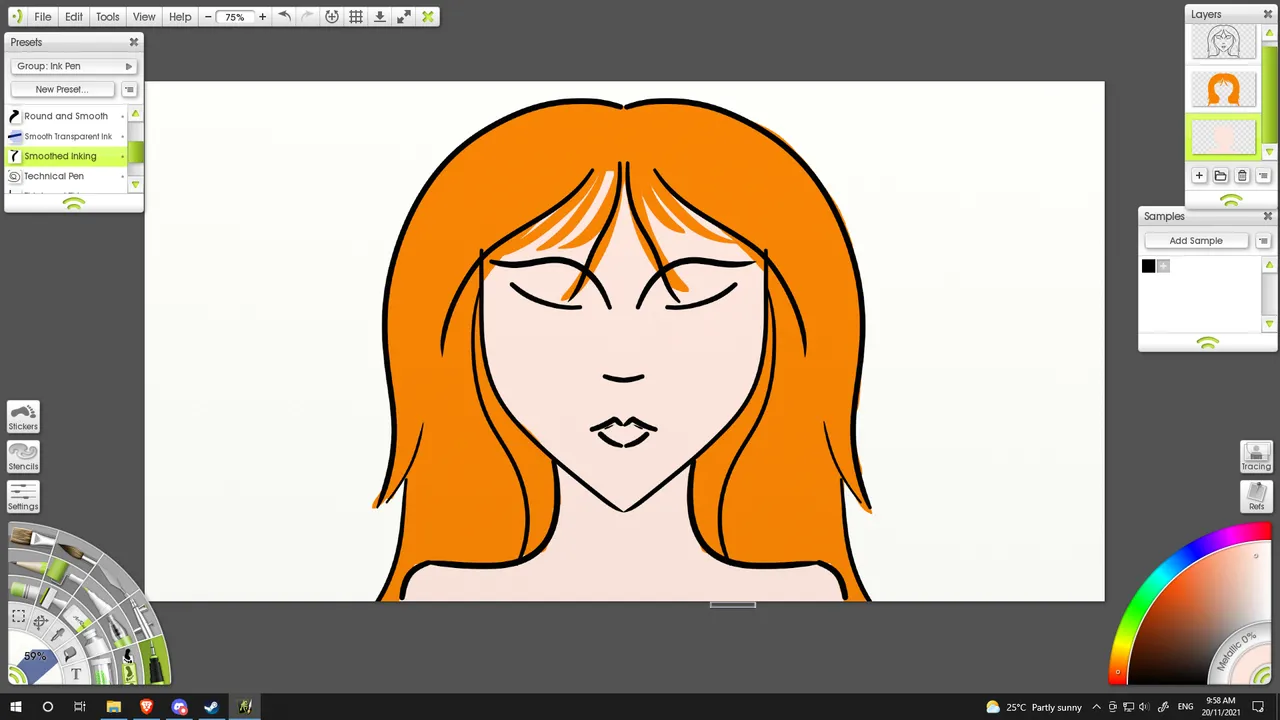
Task: Zoom out with the minus button
Action: point(208,17)
